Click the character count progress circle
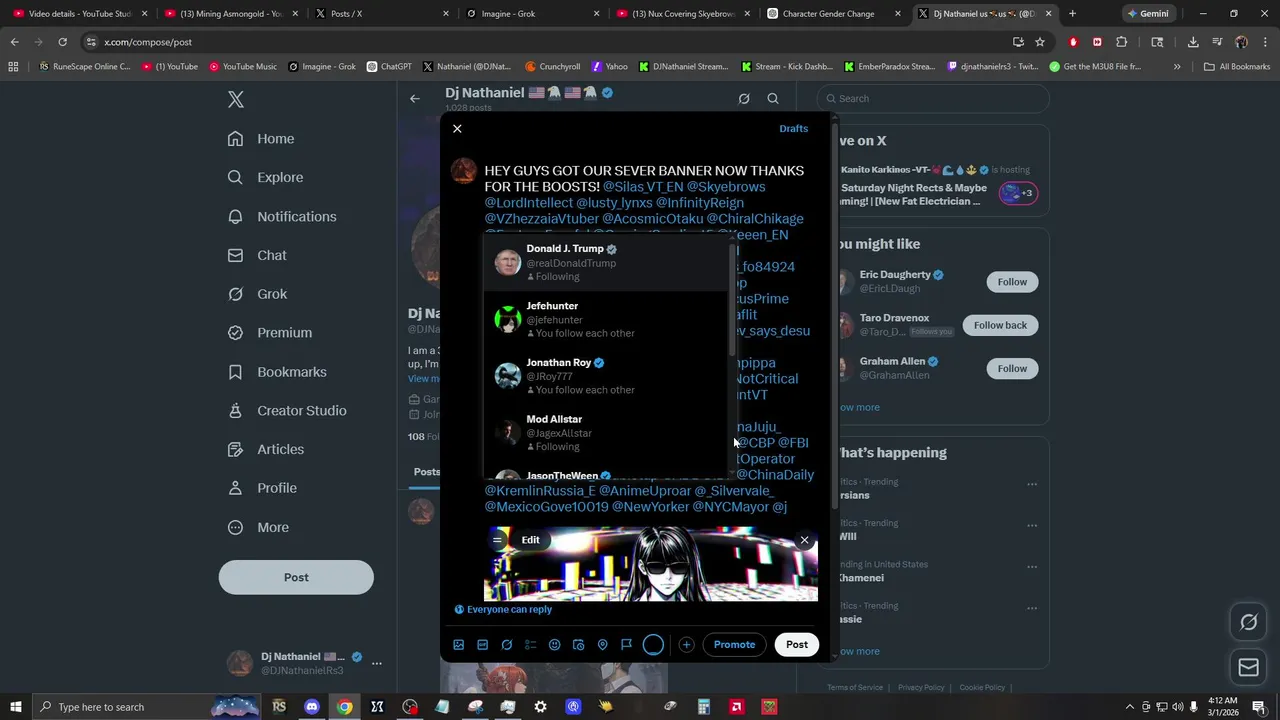1280x720 pixels. point(653,645)
